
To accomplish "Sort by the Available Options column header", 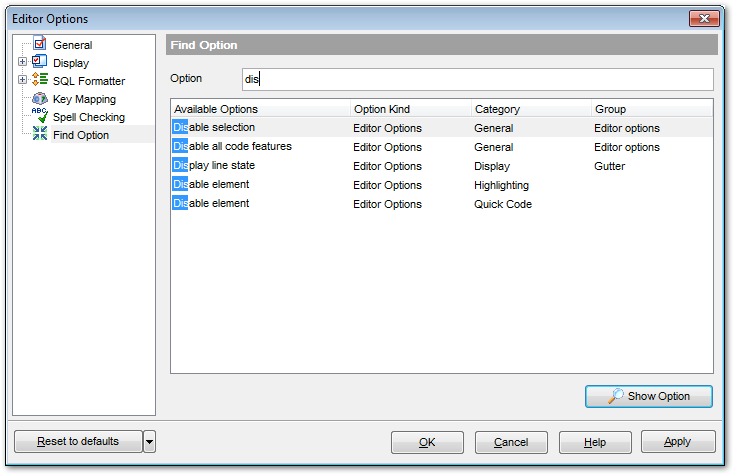I will point(260,109).
